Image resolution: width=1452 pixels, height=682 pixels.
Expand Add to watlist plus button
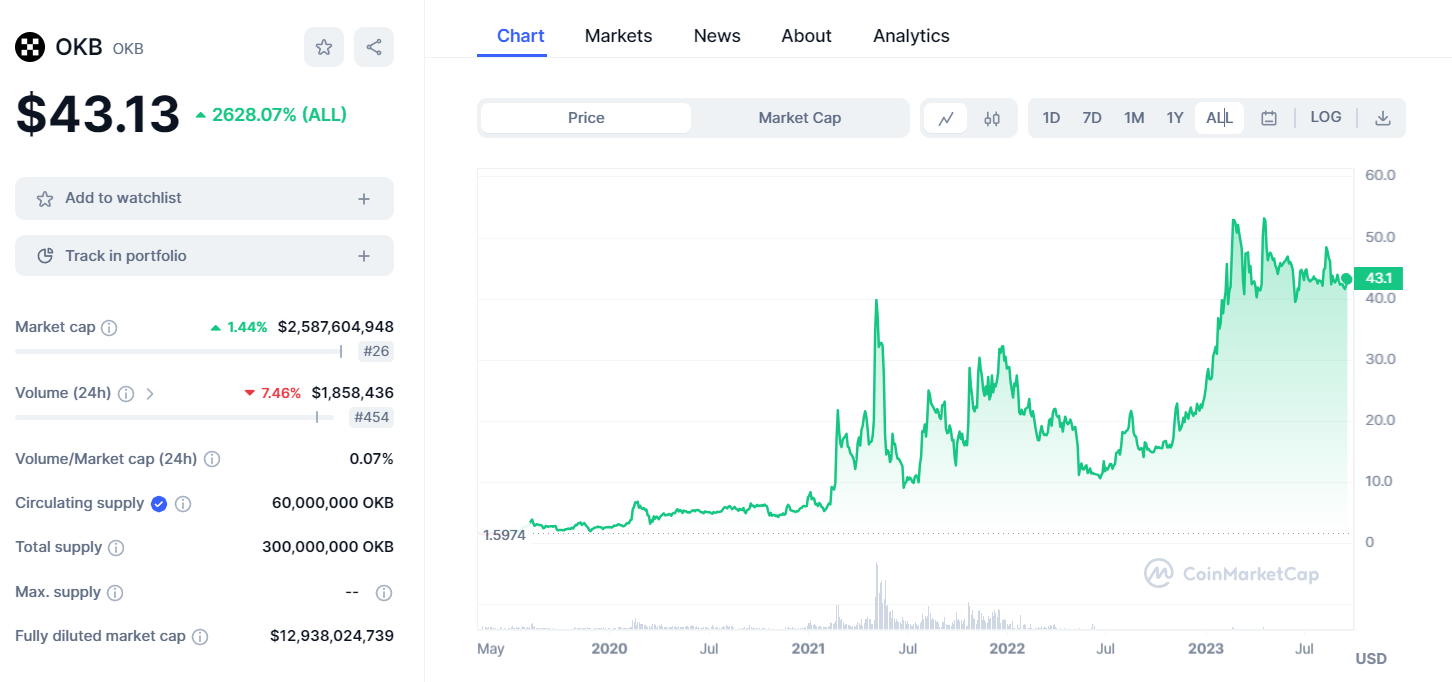[x=364, y=199]
